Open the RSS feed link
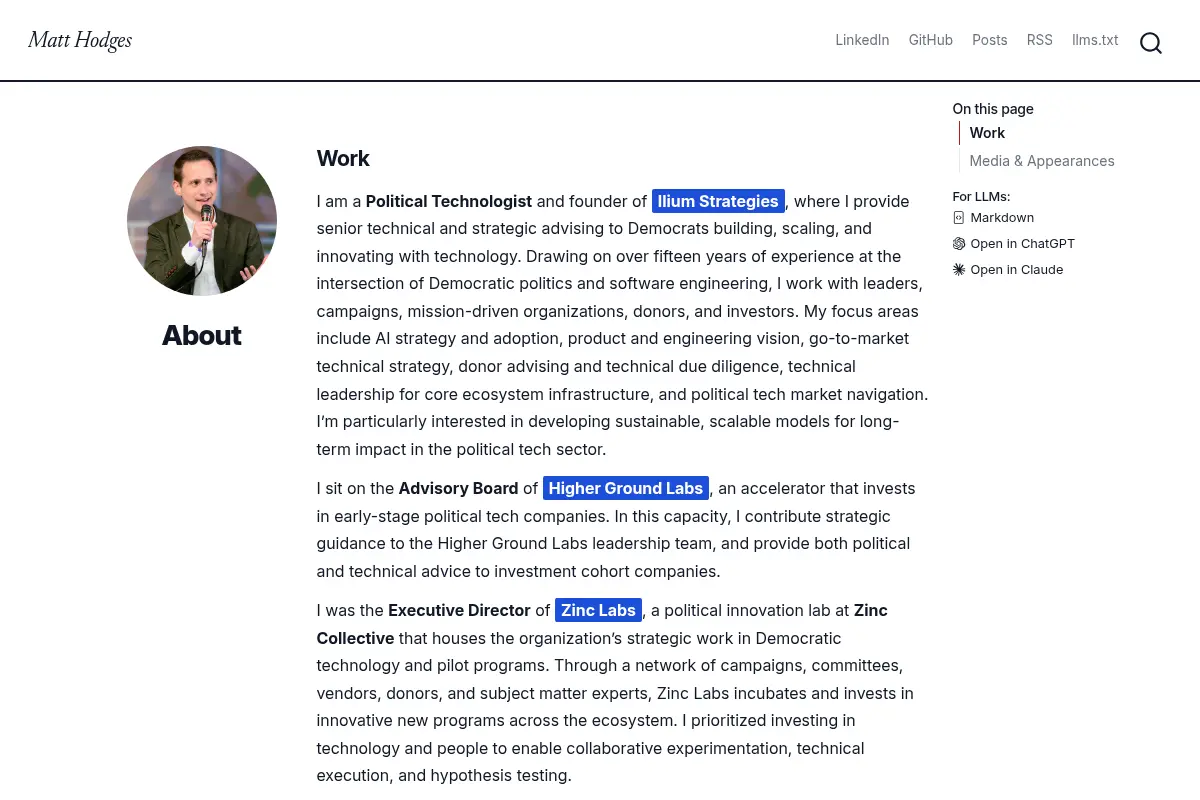 click(1040, 40)
